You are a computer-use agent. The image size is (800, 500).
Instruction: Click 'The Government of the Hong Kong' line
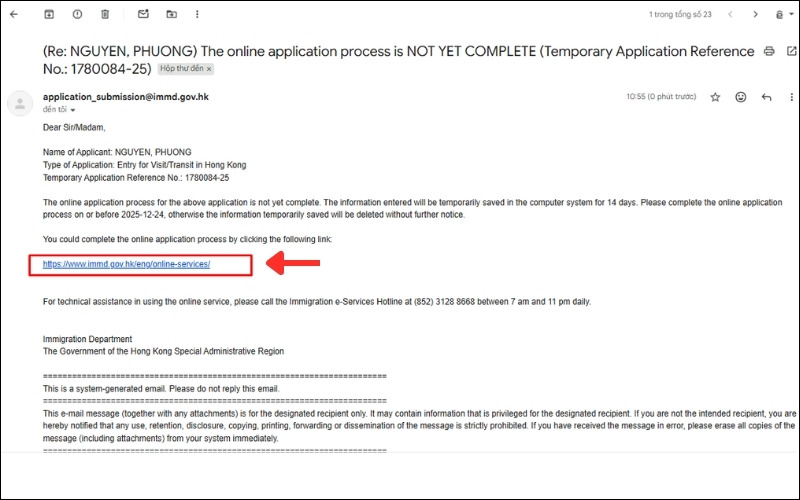[163, 351]
